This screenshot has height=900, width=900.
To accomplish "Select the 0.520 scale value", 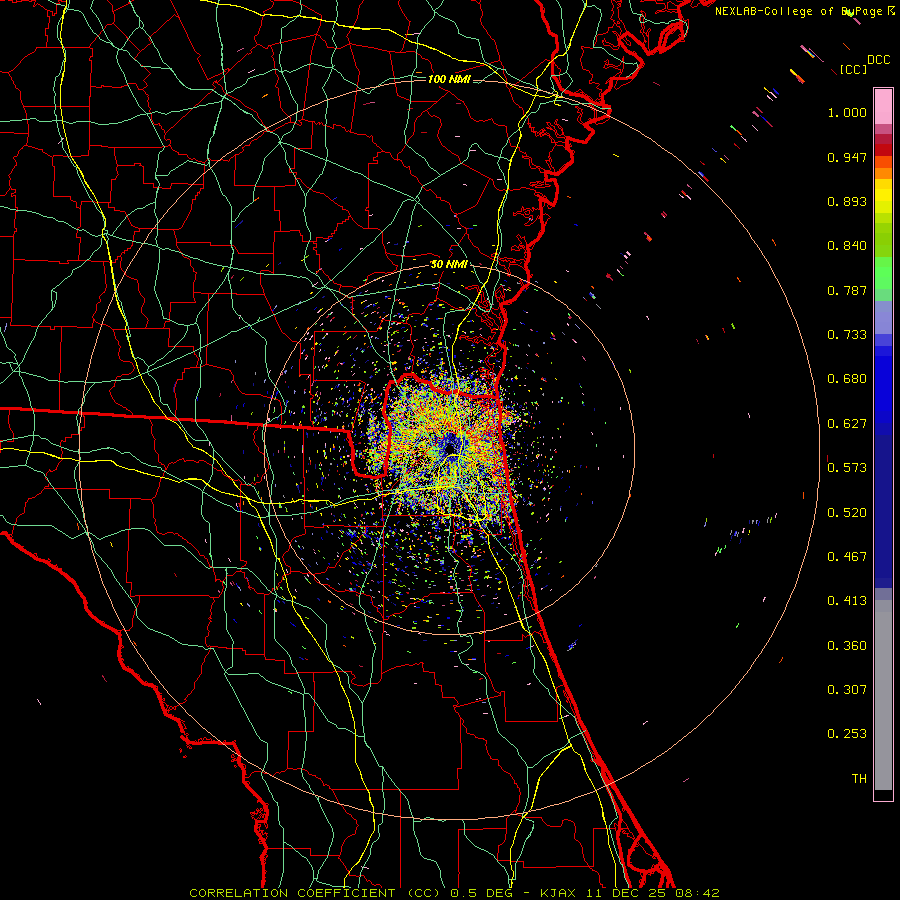I will (x=847, y=513).
